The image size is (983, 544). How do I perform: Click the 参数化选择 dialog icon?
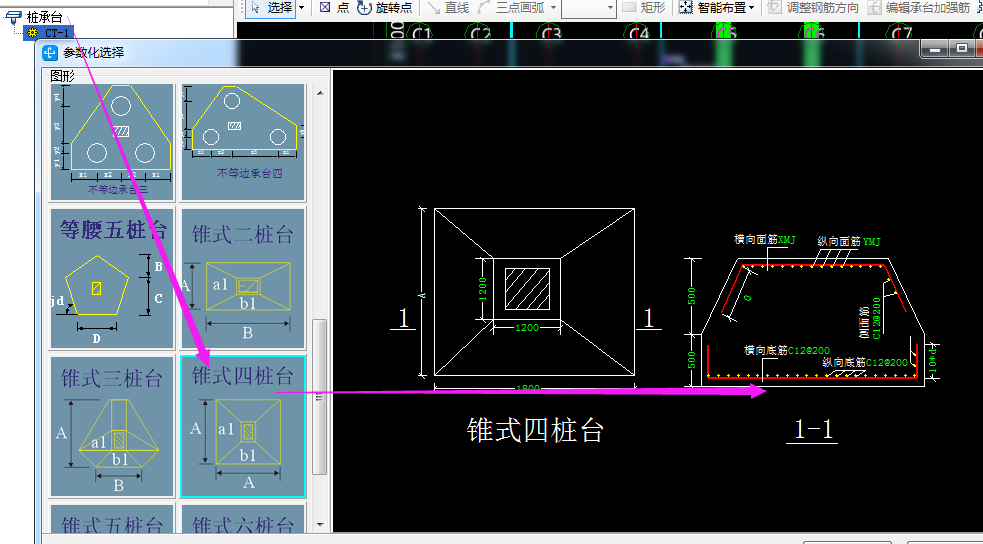(50, 53)
